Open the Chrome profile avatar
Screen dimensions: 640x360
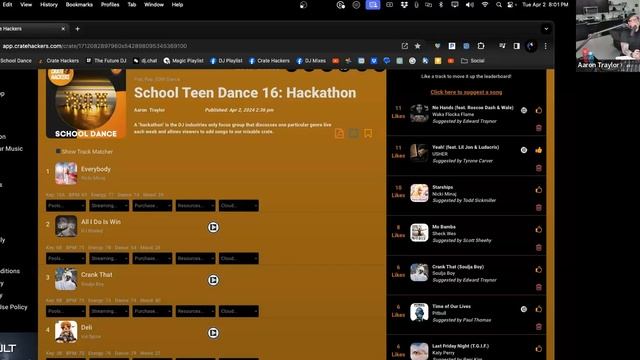point(531,46)
